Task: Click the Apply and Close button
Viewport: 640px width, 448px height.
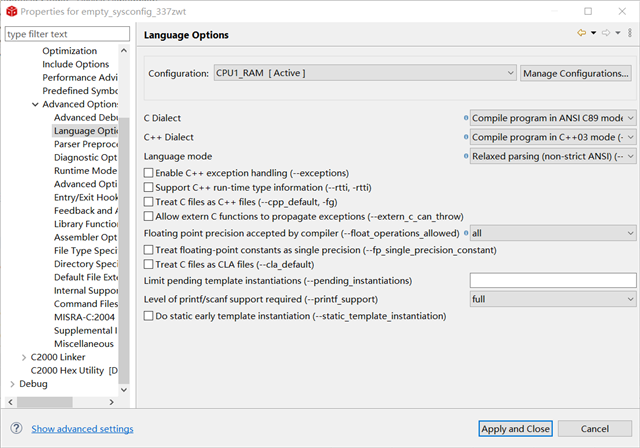Action: click(515, 429)
